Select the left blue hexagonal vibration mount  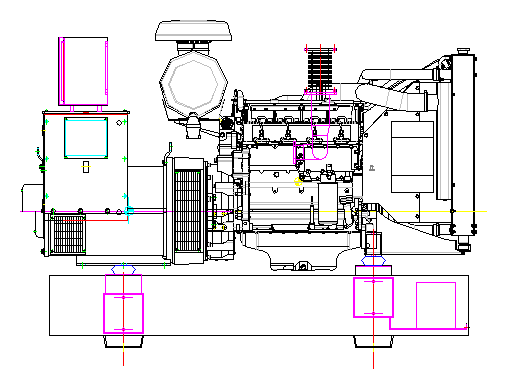(x=123, y=270)
